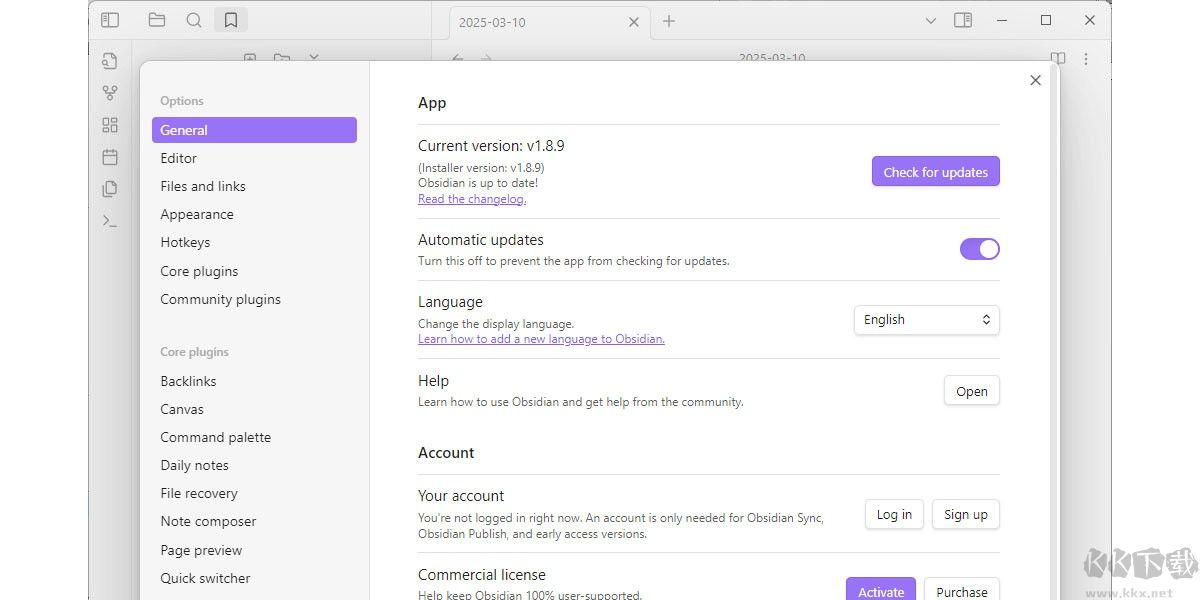Select General in the settings sidebar

[254, 130]
